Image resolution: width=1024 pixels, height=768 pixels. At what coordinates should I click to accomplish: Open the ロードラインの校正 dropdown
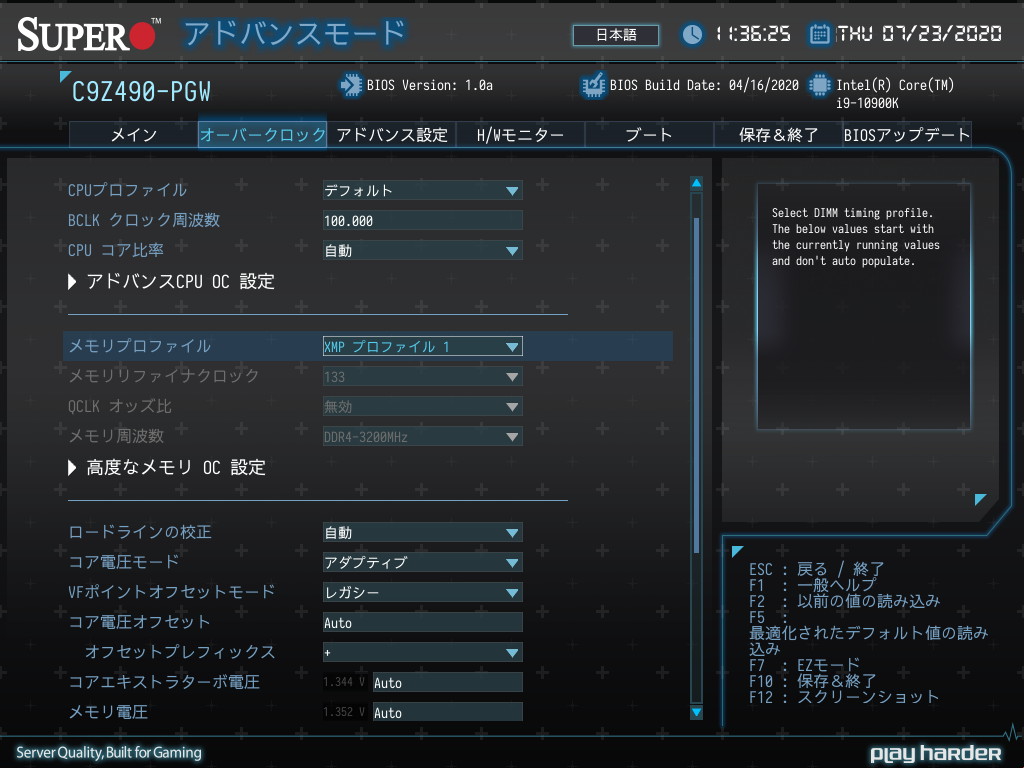click(x=423, y=533)
